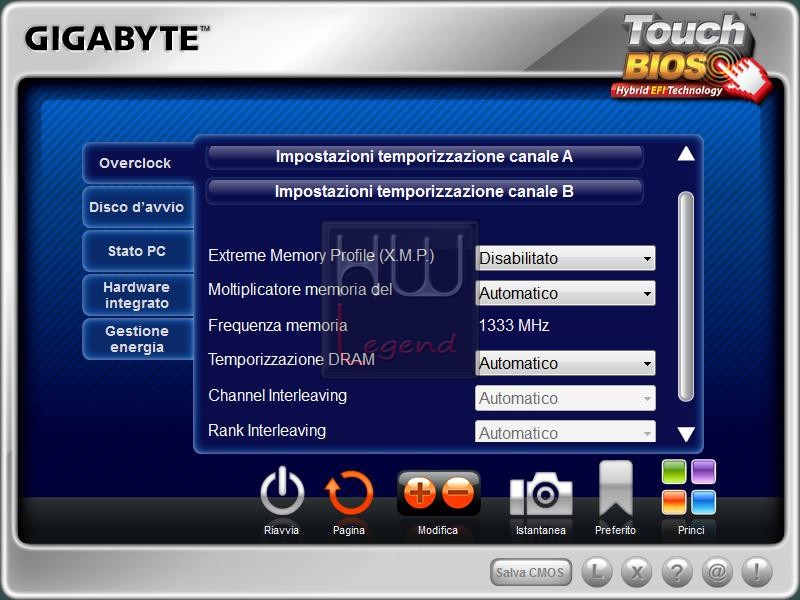Viewport: 800px width, 600px height.
Task: Click the orange square in Princi icon
Action: click(674, 502)
